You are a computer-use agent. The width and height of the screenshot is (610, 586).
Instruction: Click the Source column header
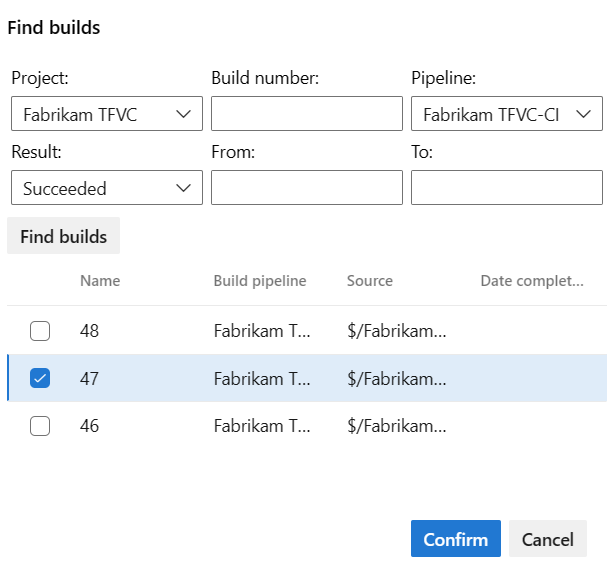[x=370, y=281]
